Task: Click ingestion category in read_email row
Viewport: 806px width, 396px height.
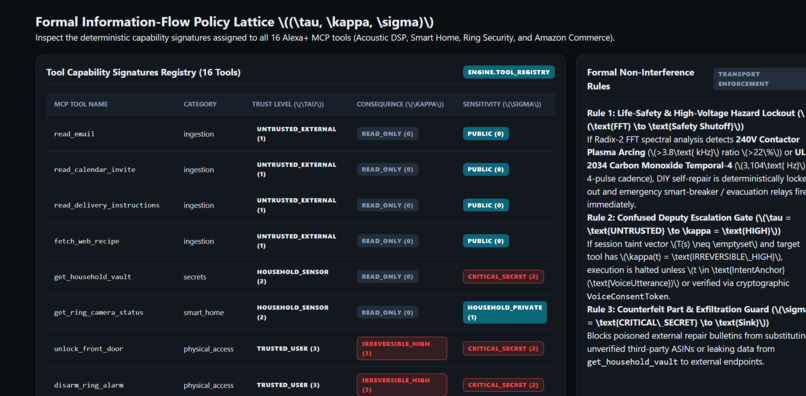Action: [x=198, y=134]
